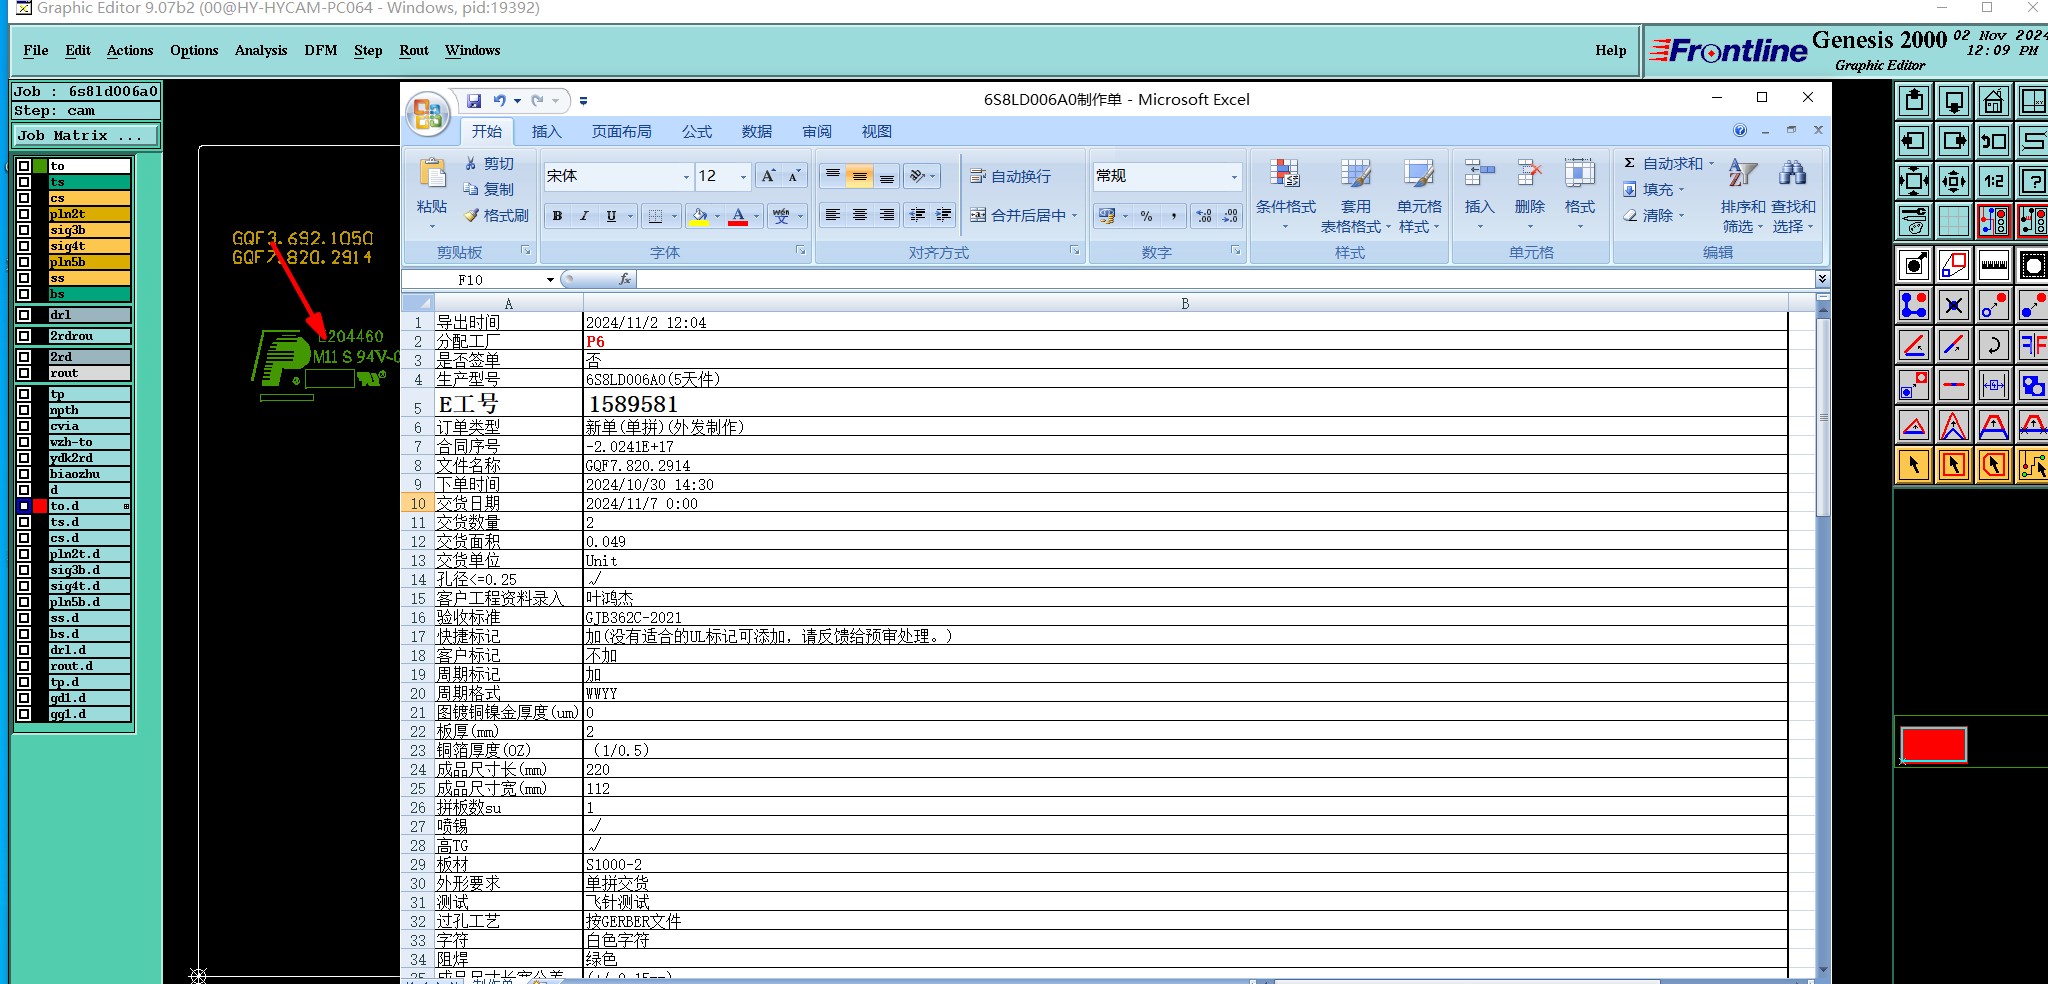Image resolution: width=2048 pixels, height=984 pixels.
Task: Switch to Excel 公式 (Formulas) tab
Action: (697, 131)
